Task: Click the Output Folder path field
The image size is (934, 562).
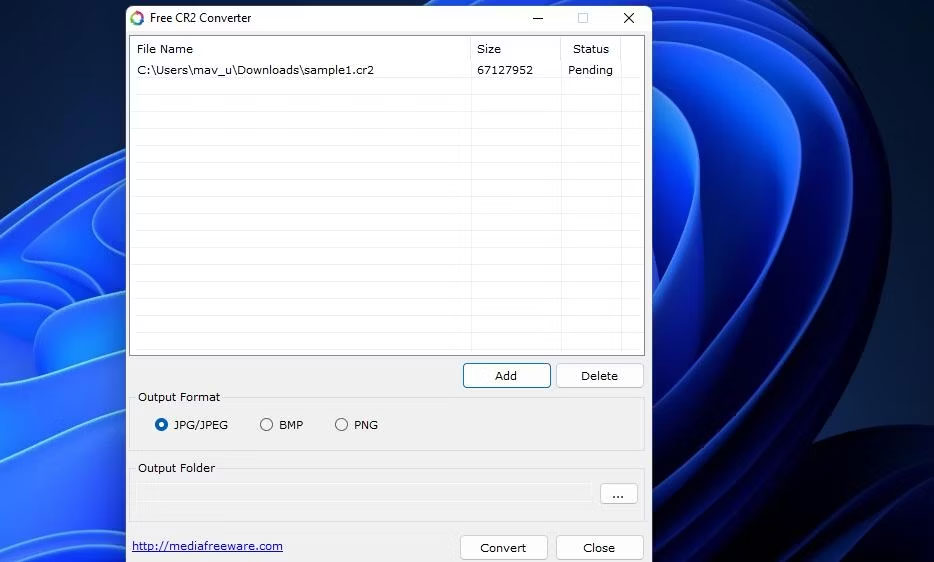Action: click(364, 493)
